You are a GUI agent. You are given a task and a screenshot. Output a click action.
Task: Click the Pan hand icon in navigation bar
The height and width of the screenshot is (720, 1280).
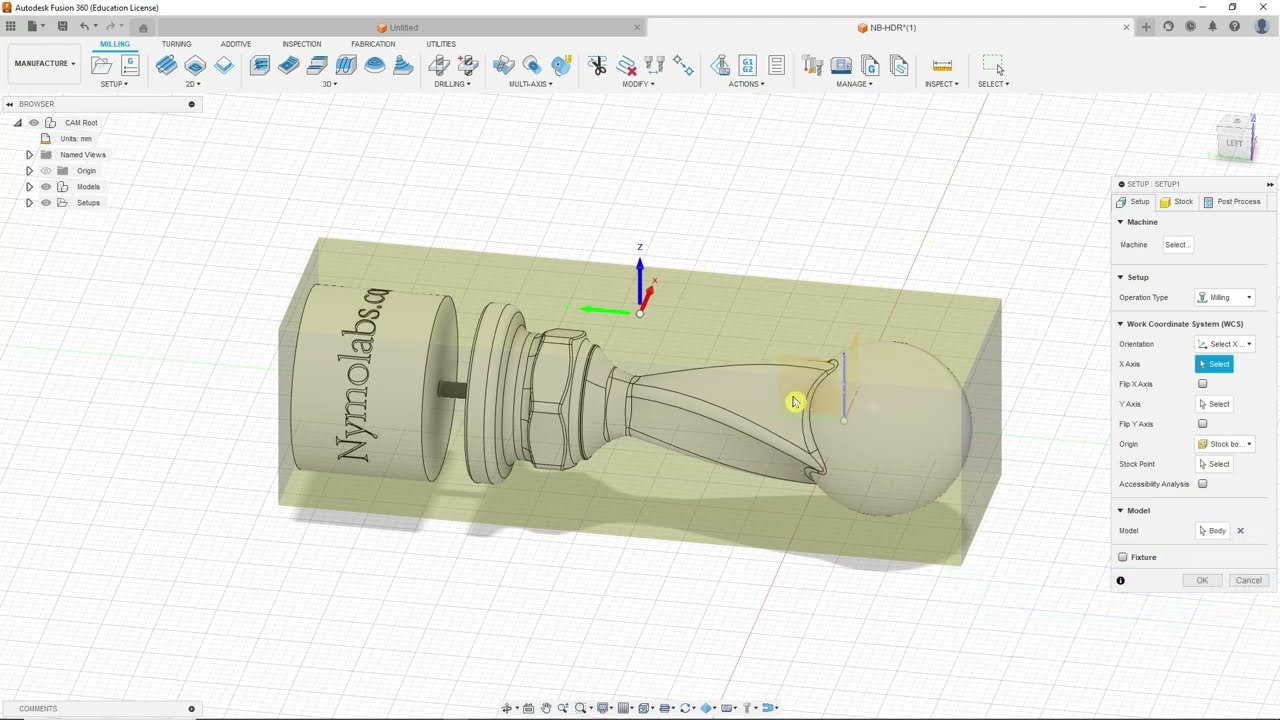(546, 708)
